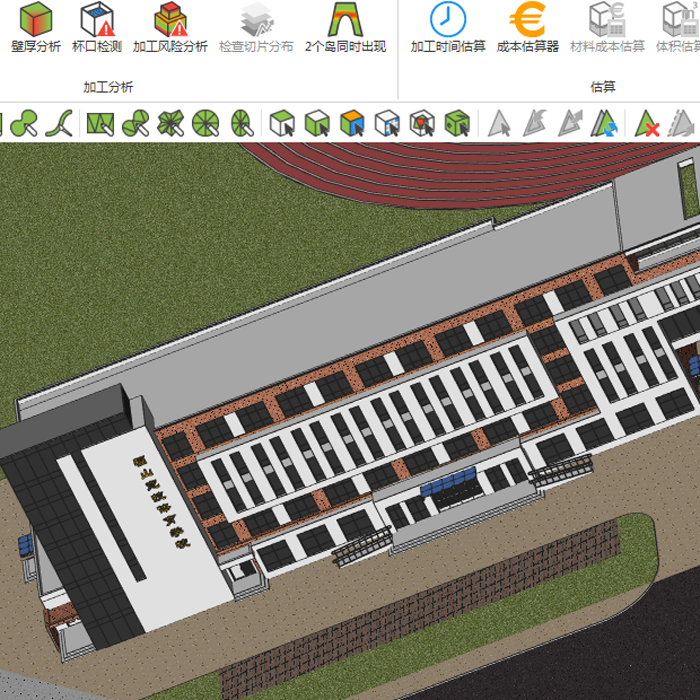Select cube tool with green top face
The image size is (700, 700).
pyautogui.click(x=283, y=123)
